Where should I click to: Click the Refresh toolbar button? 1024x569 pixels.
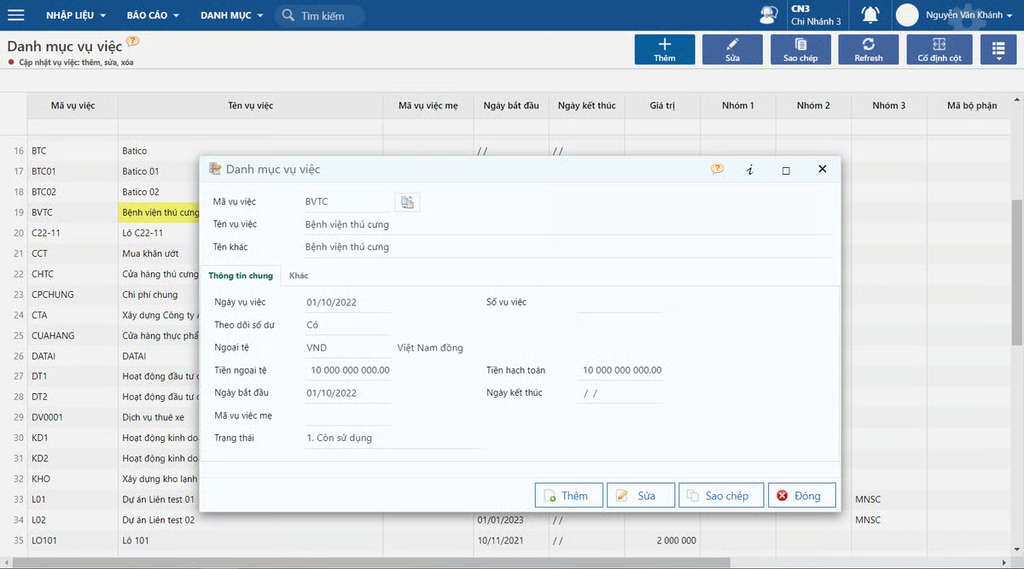pos(868,50)
